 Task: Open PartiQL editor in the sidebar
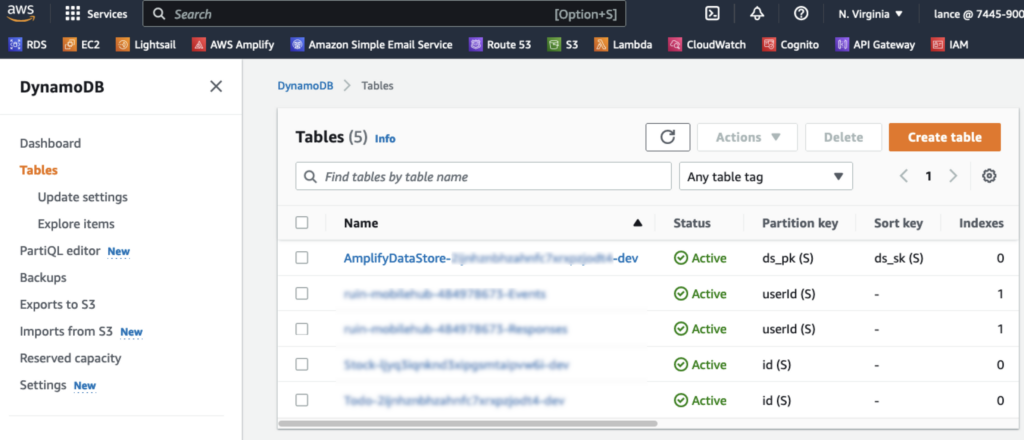click(x=60, y=251)
